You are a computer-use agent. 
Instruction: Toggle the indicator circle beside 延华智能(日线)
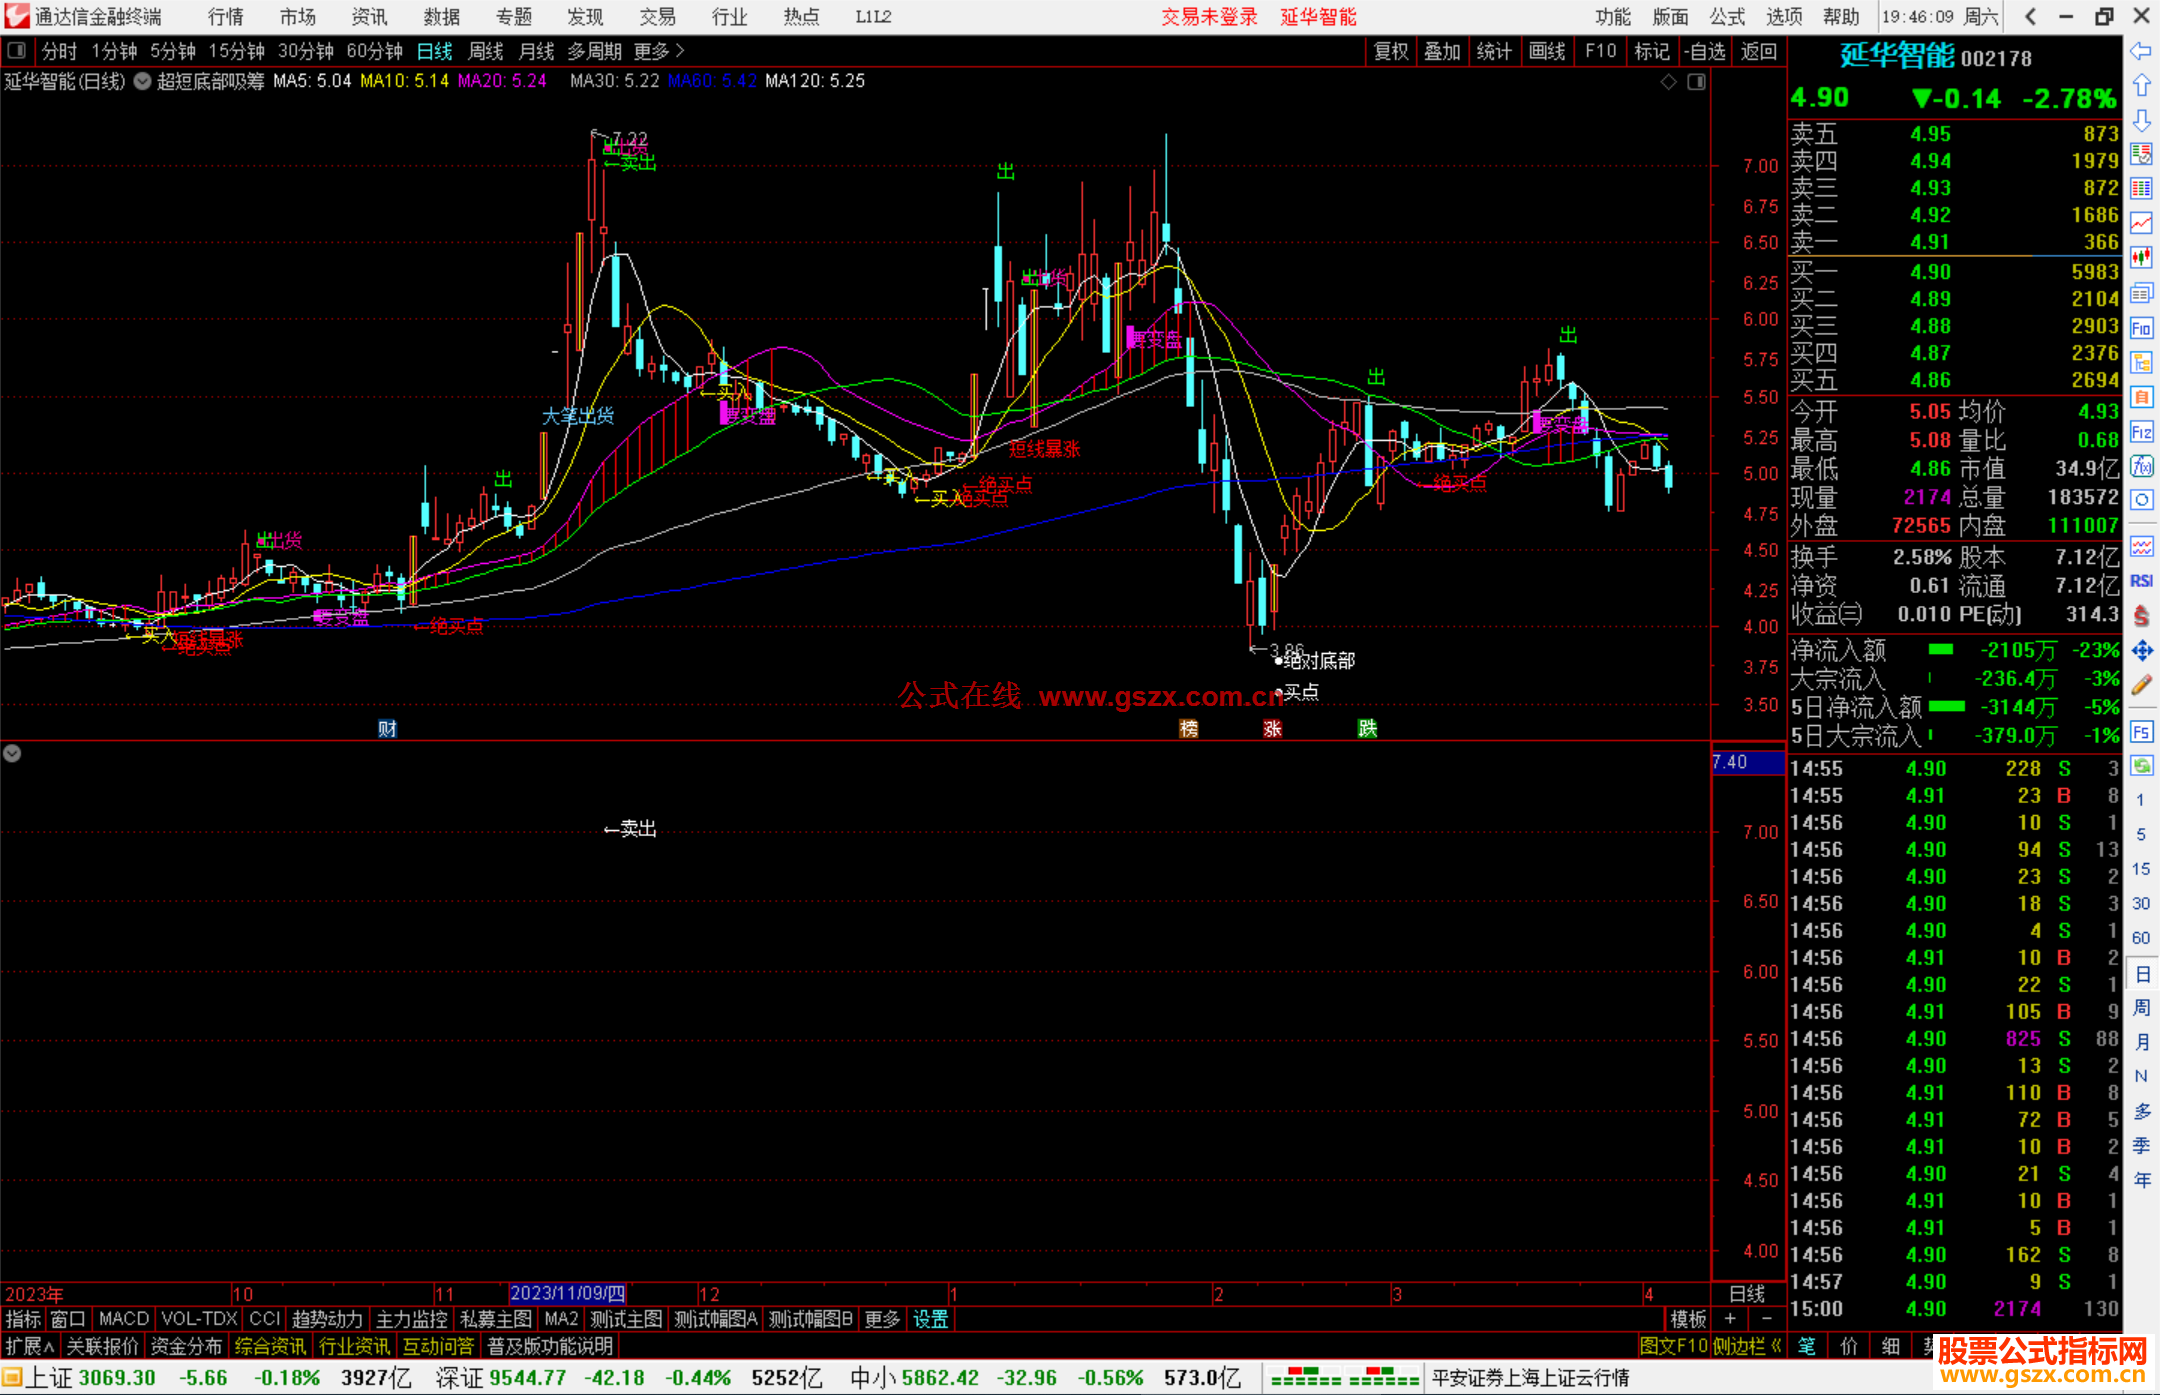(x=143, y=81)
